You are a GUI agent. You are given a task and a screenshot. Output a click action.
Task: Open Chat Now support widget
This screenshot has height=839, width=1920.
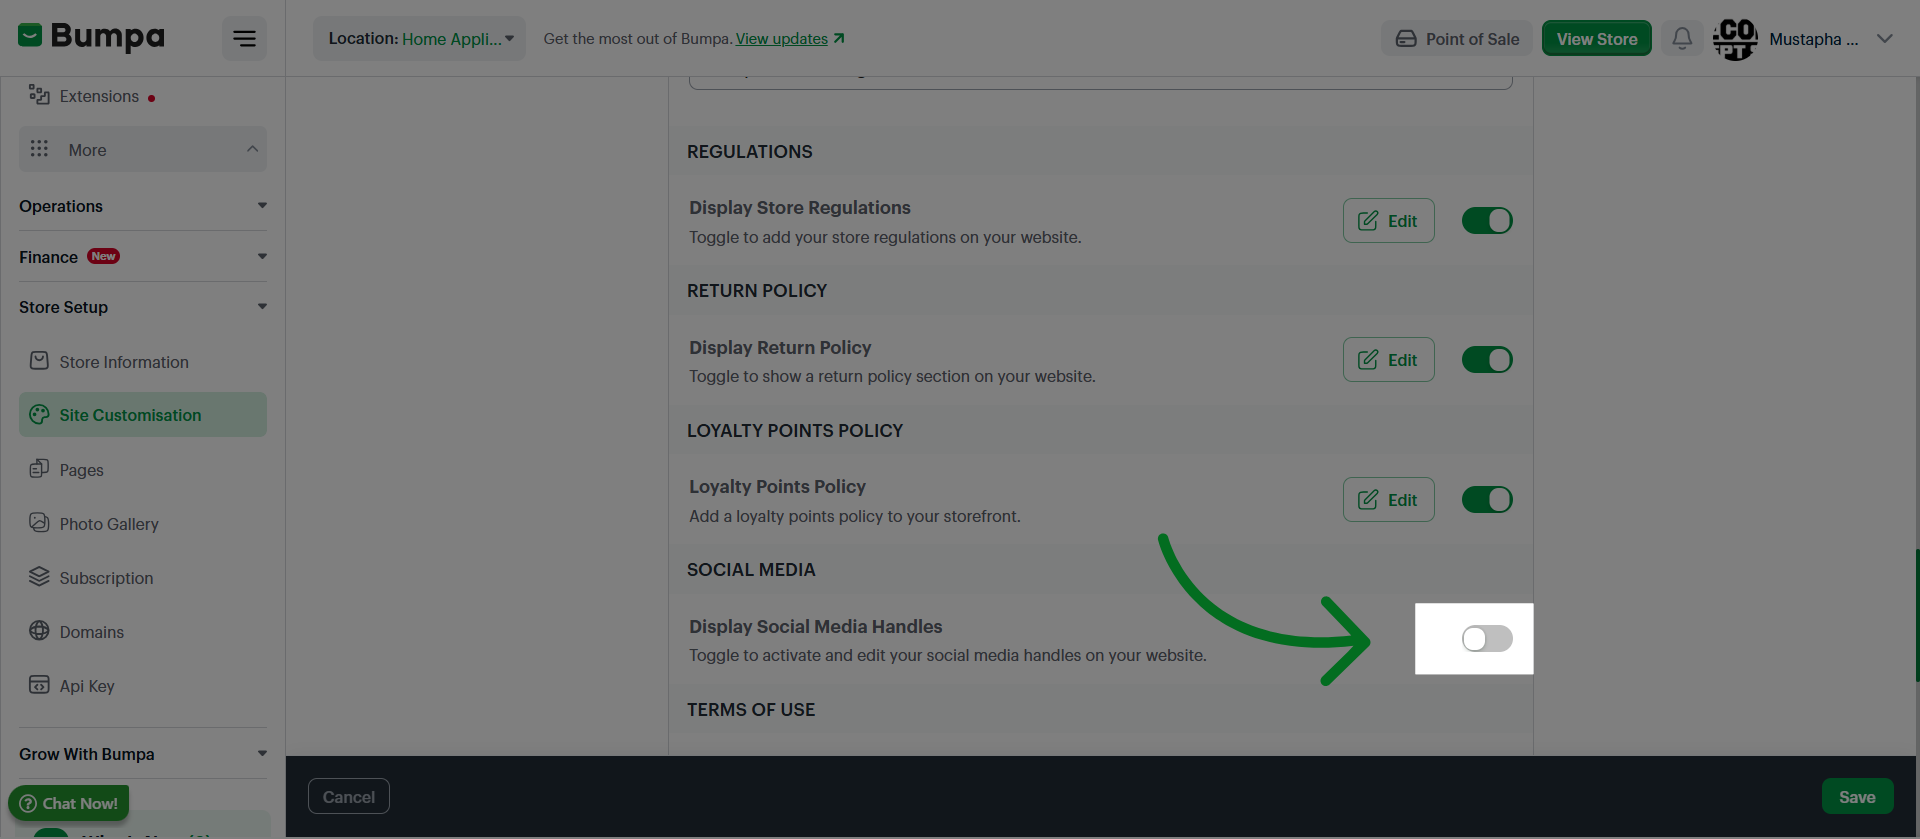[x=69, y=803]
